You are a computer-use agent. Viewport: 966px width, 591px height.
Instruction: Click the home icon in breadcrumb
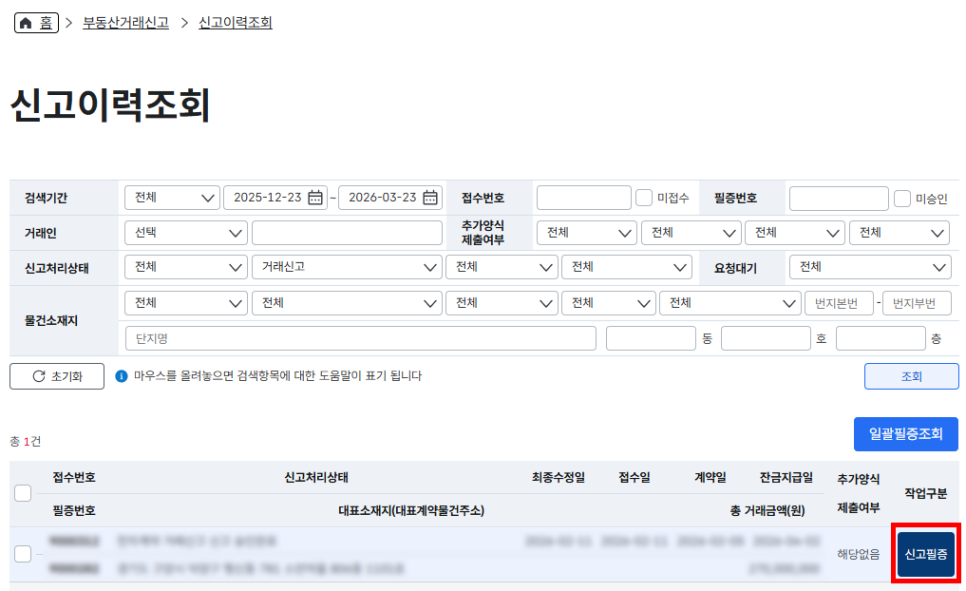tap(26, 22)
